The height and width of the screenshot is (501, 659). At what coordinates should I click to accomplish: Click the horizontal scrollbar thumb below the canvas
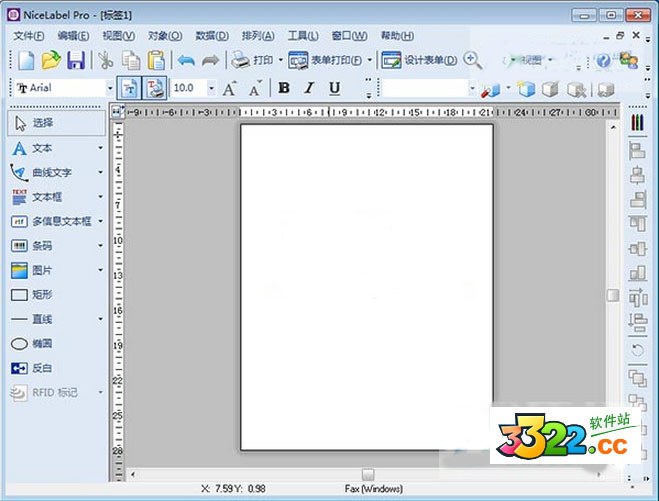[x=368, y=474]
